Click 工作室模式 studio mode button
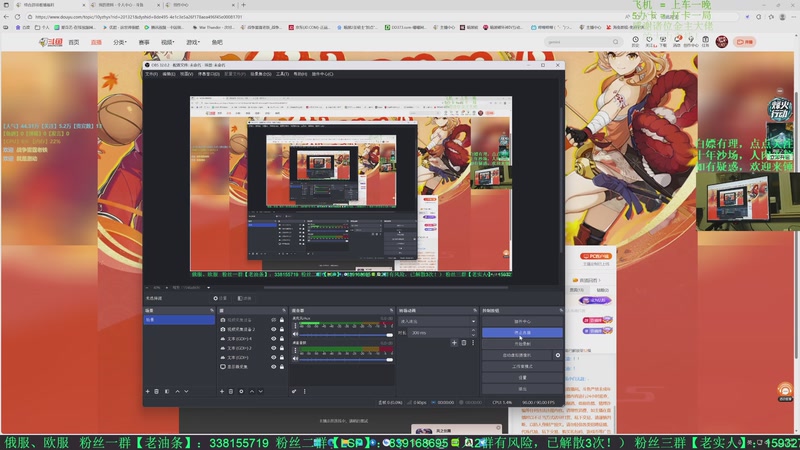The image size is (800, 450). pos(522,366)
